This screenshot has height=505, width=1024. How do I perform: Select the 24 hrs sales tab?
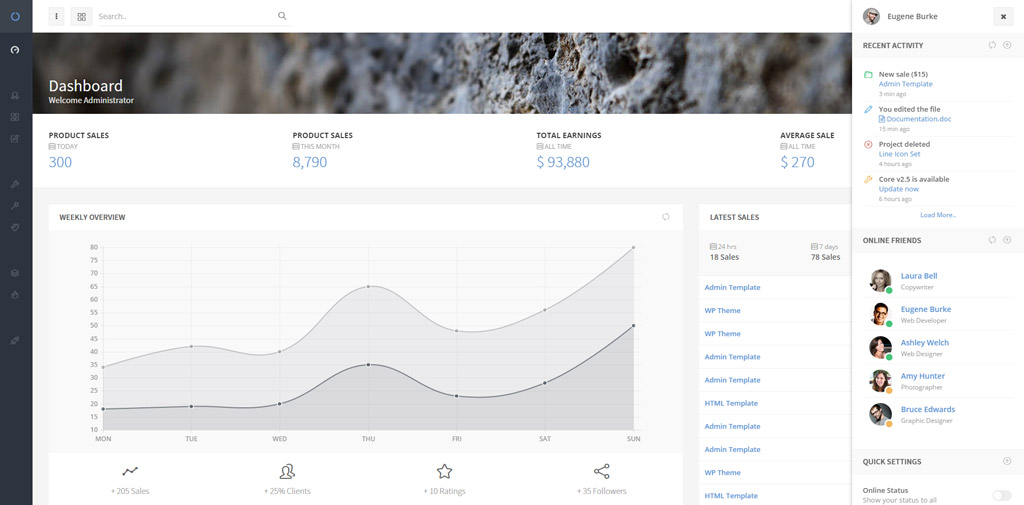(723, 251)
